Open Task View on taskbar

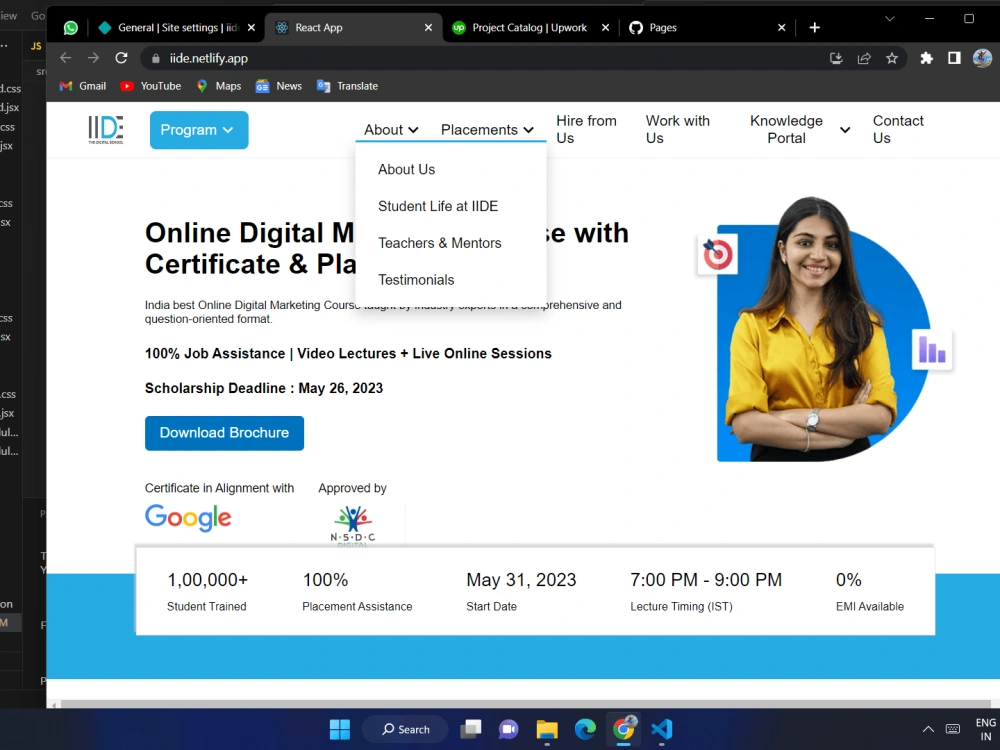[471, 729]
